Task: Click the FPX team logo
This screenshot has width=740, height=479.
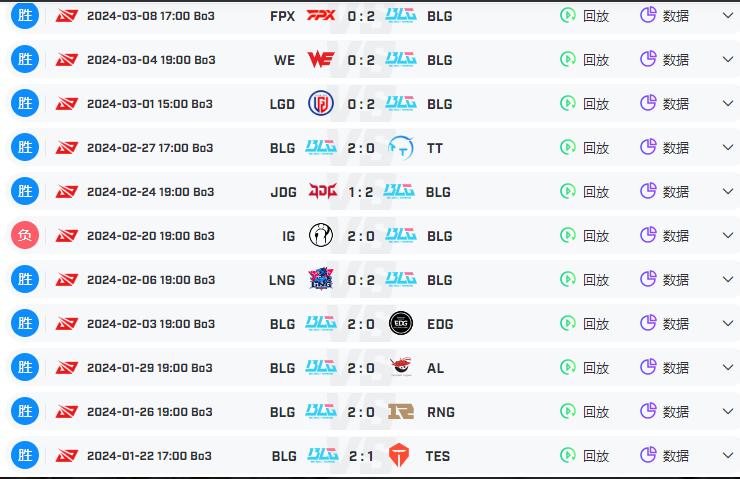Action: 321,16
